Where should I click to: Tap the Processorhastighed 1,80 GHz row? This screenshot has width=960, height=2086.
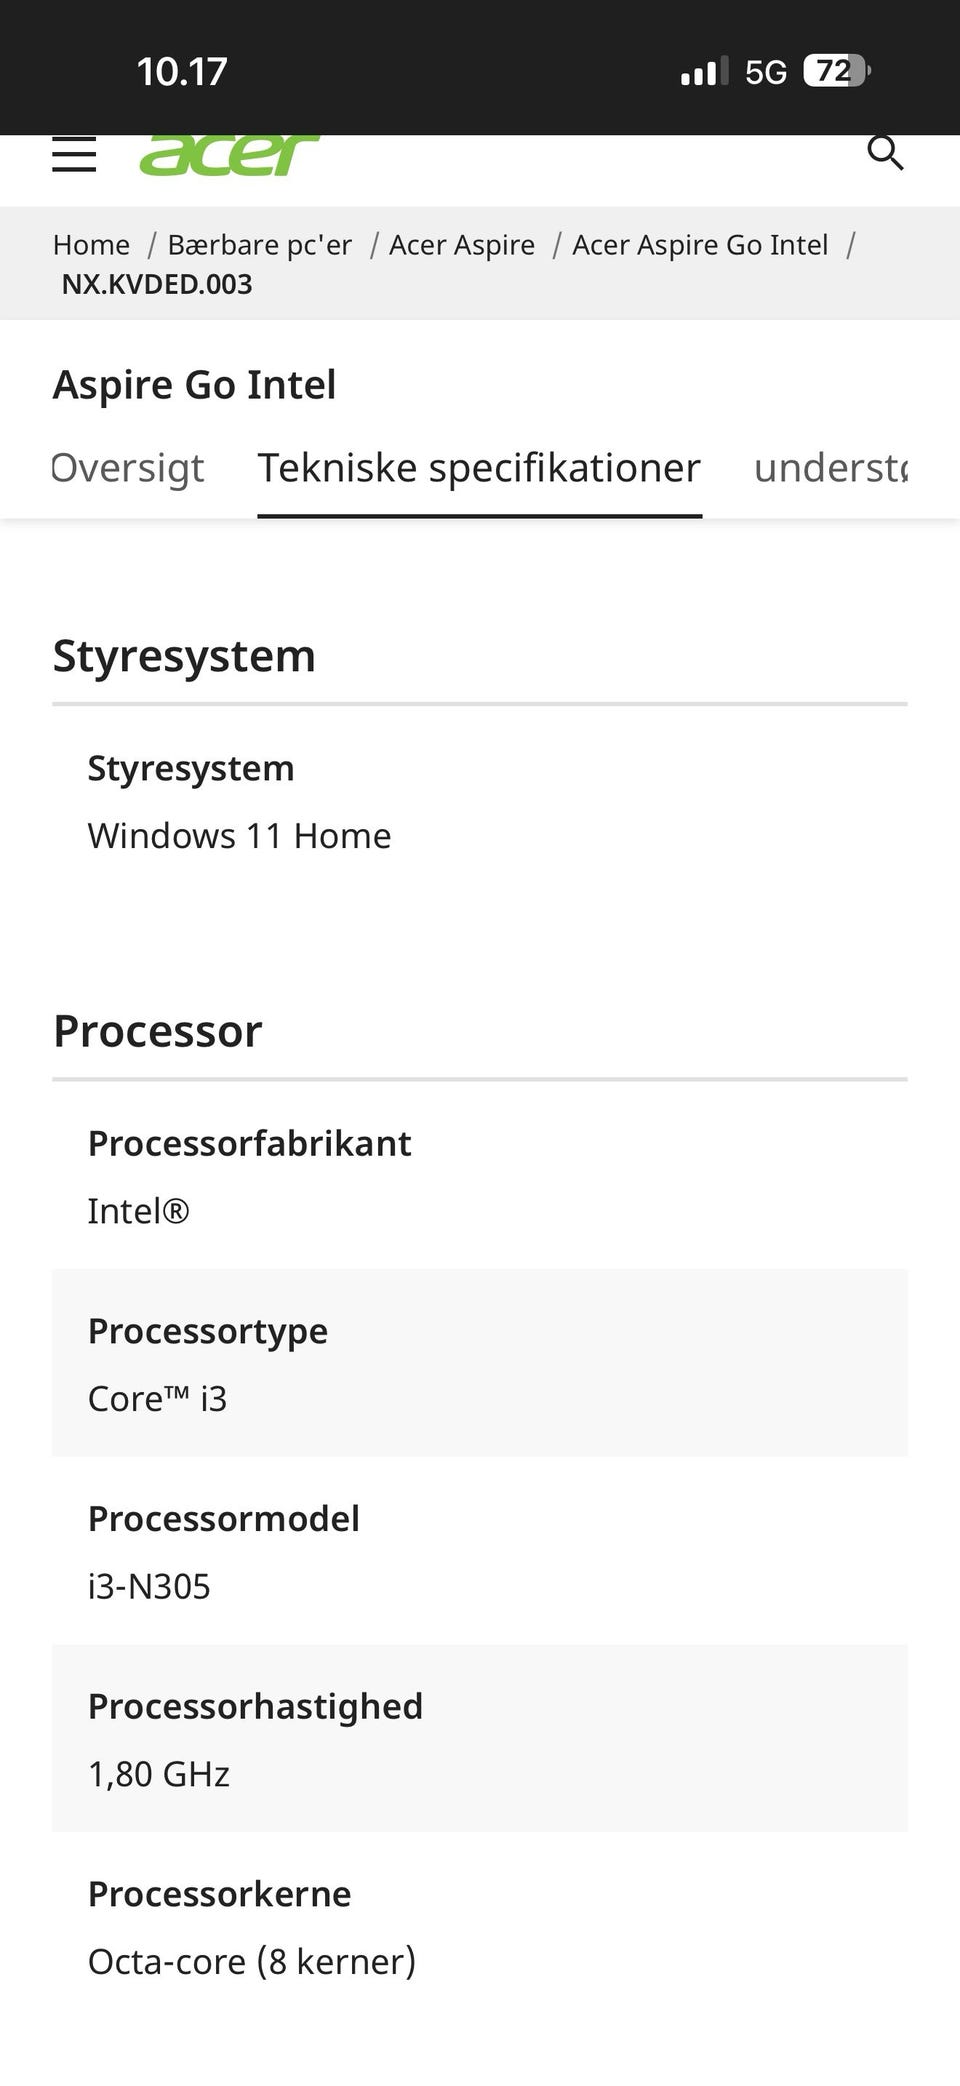pos(480,1738)
